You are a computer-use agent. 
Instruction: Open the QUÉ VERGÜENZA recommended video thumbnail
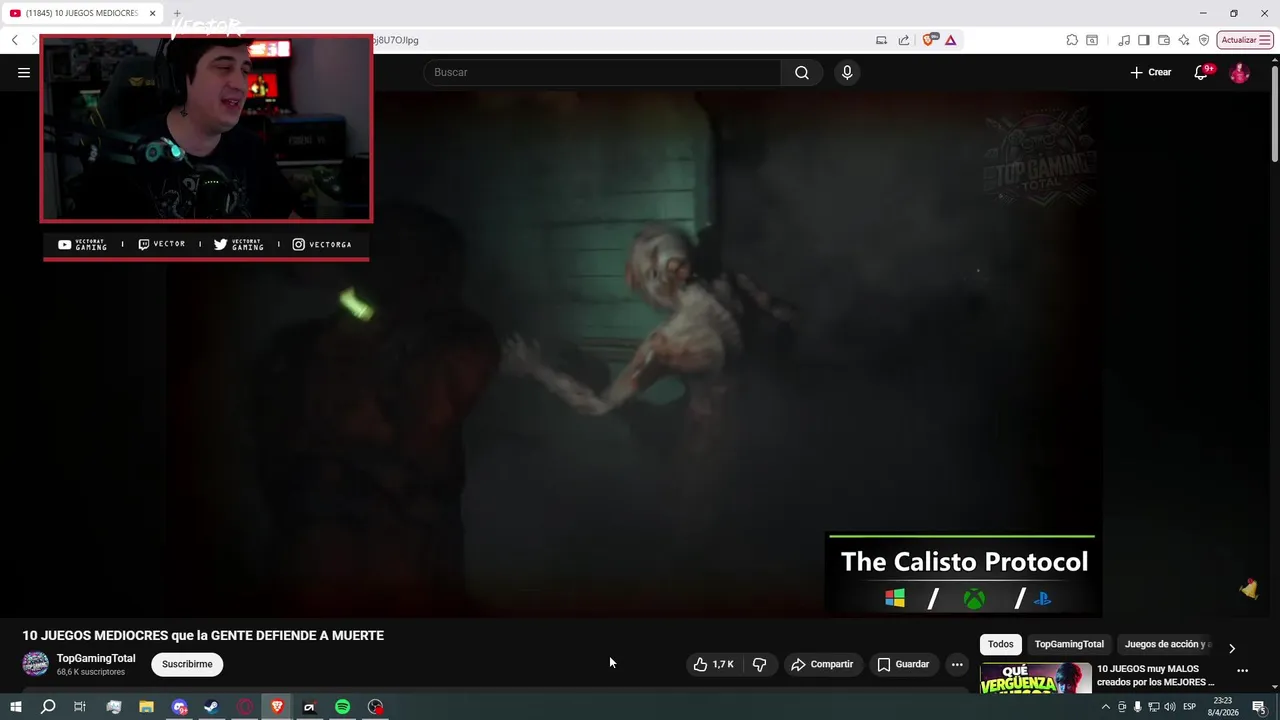(1036, 678)
